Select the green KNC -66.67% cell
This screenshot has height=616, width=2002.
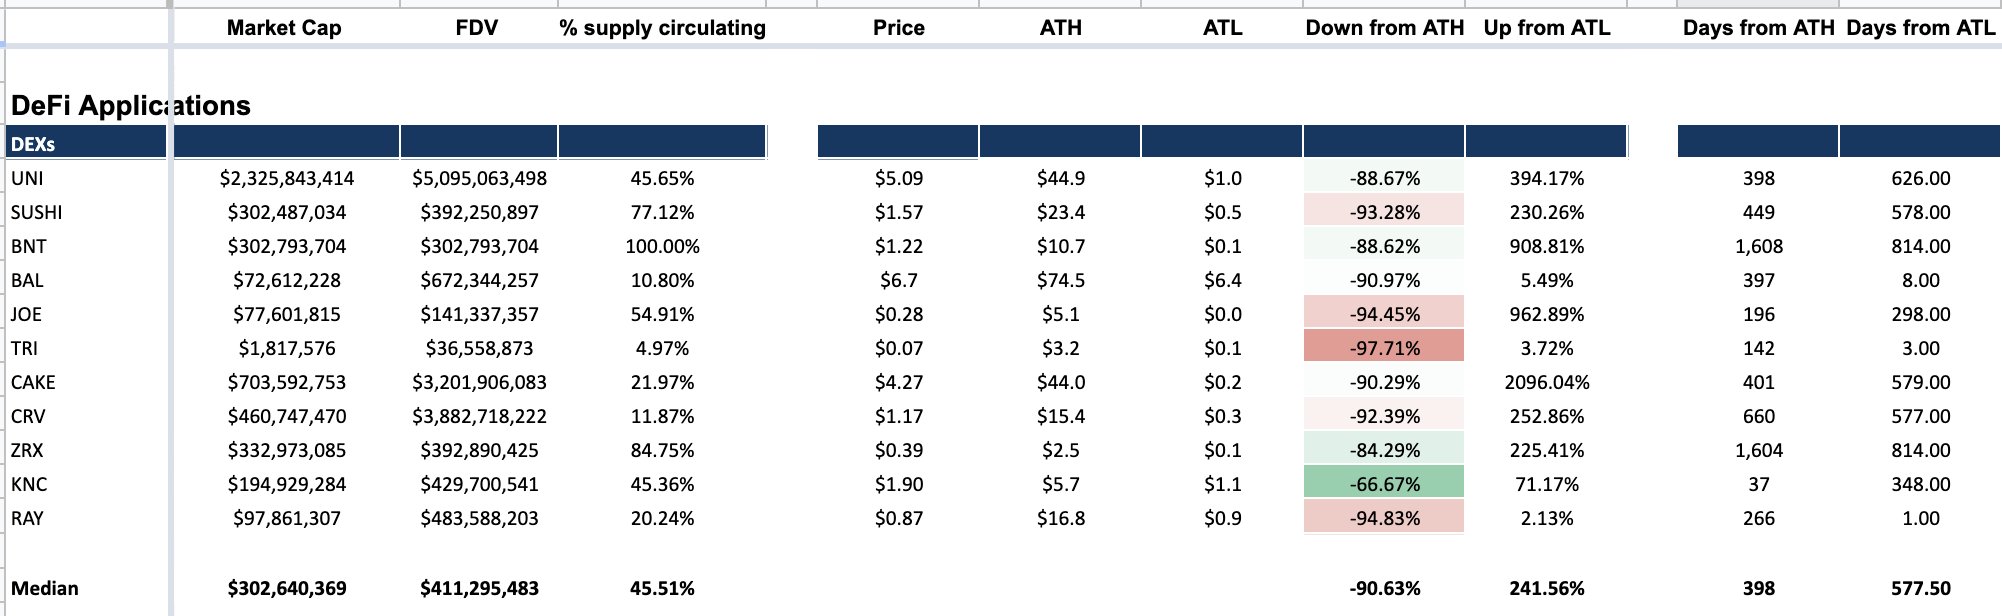point(1384,484)
